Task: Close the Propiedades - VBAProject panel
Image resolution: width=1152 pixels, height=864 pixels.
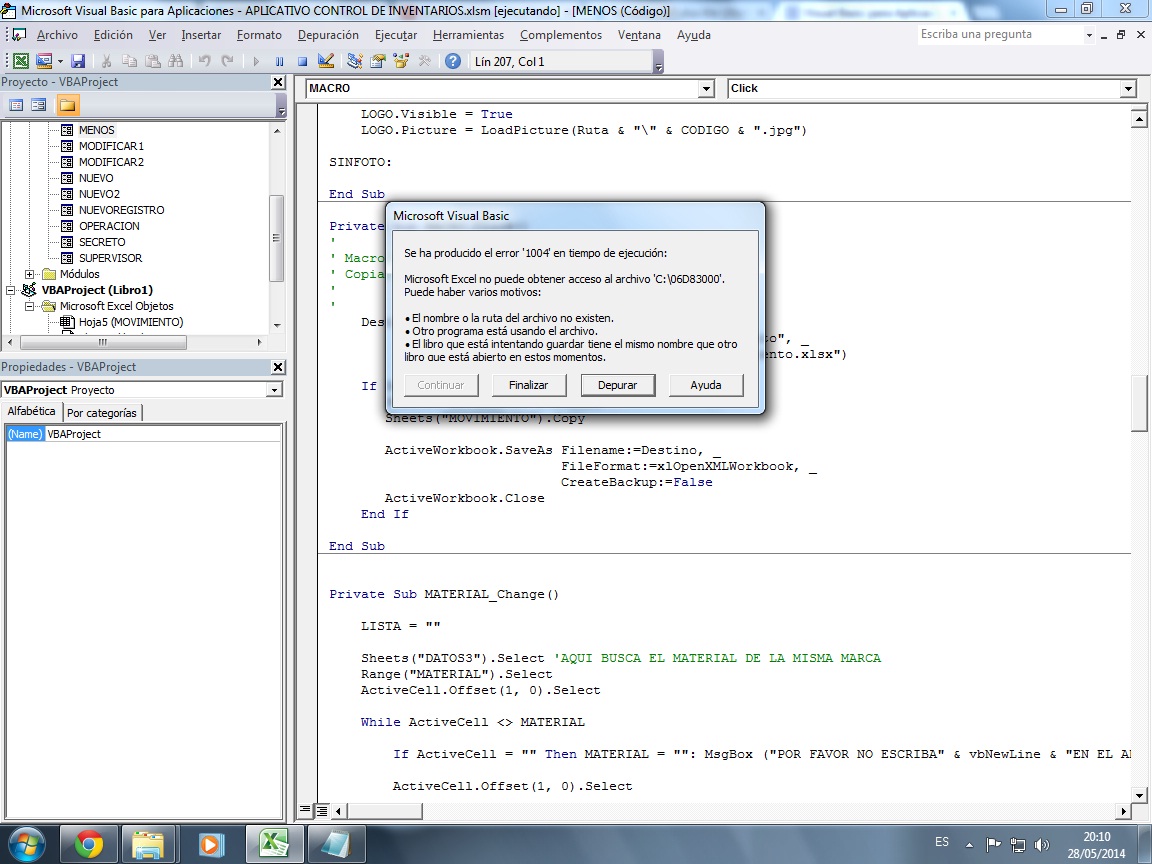Action: pyautogui.click(x=278, y=367)
